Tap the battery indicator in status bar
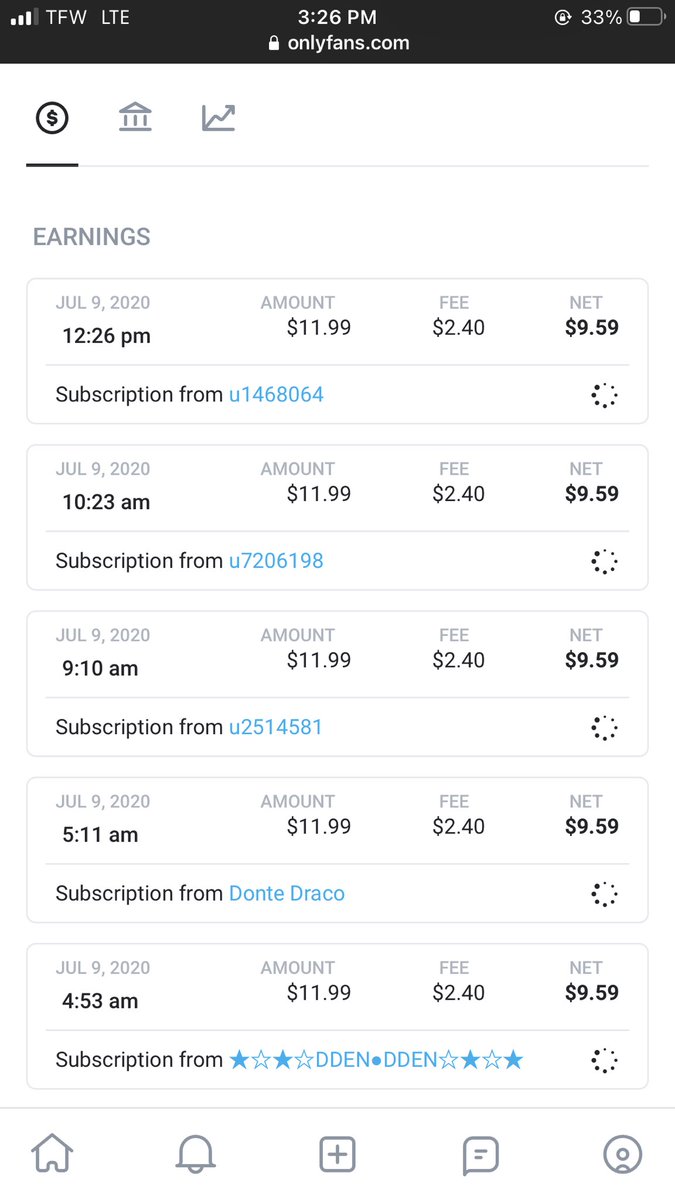 (x=645, y=17)
